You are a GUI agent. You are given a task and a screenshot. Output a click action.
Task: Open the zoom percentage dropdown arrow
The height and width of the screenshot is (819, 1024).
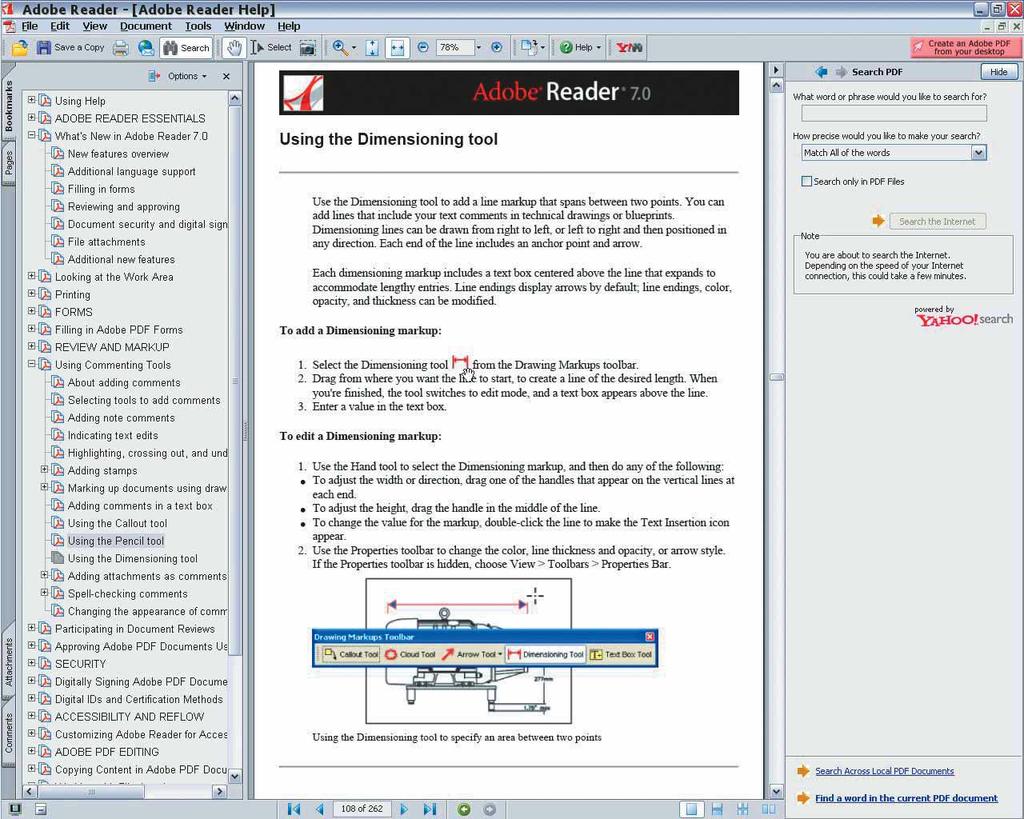click(x=478, y=47)
